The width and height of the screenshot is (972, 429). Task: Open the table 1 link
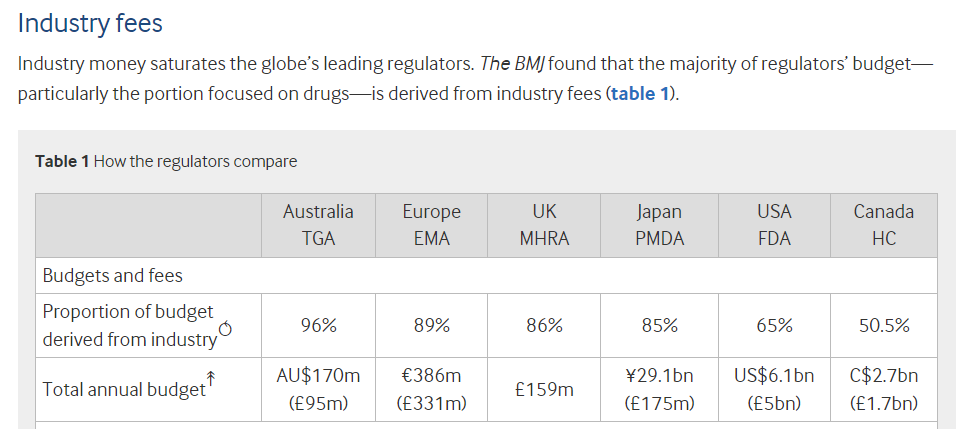[x=640, y=94]
